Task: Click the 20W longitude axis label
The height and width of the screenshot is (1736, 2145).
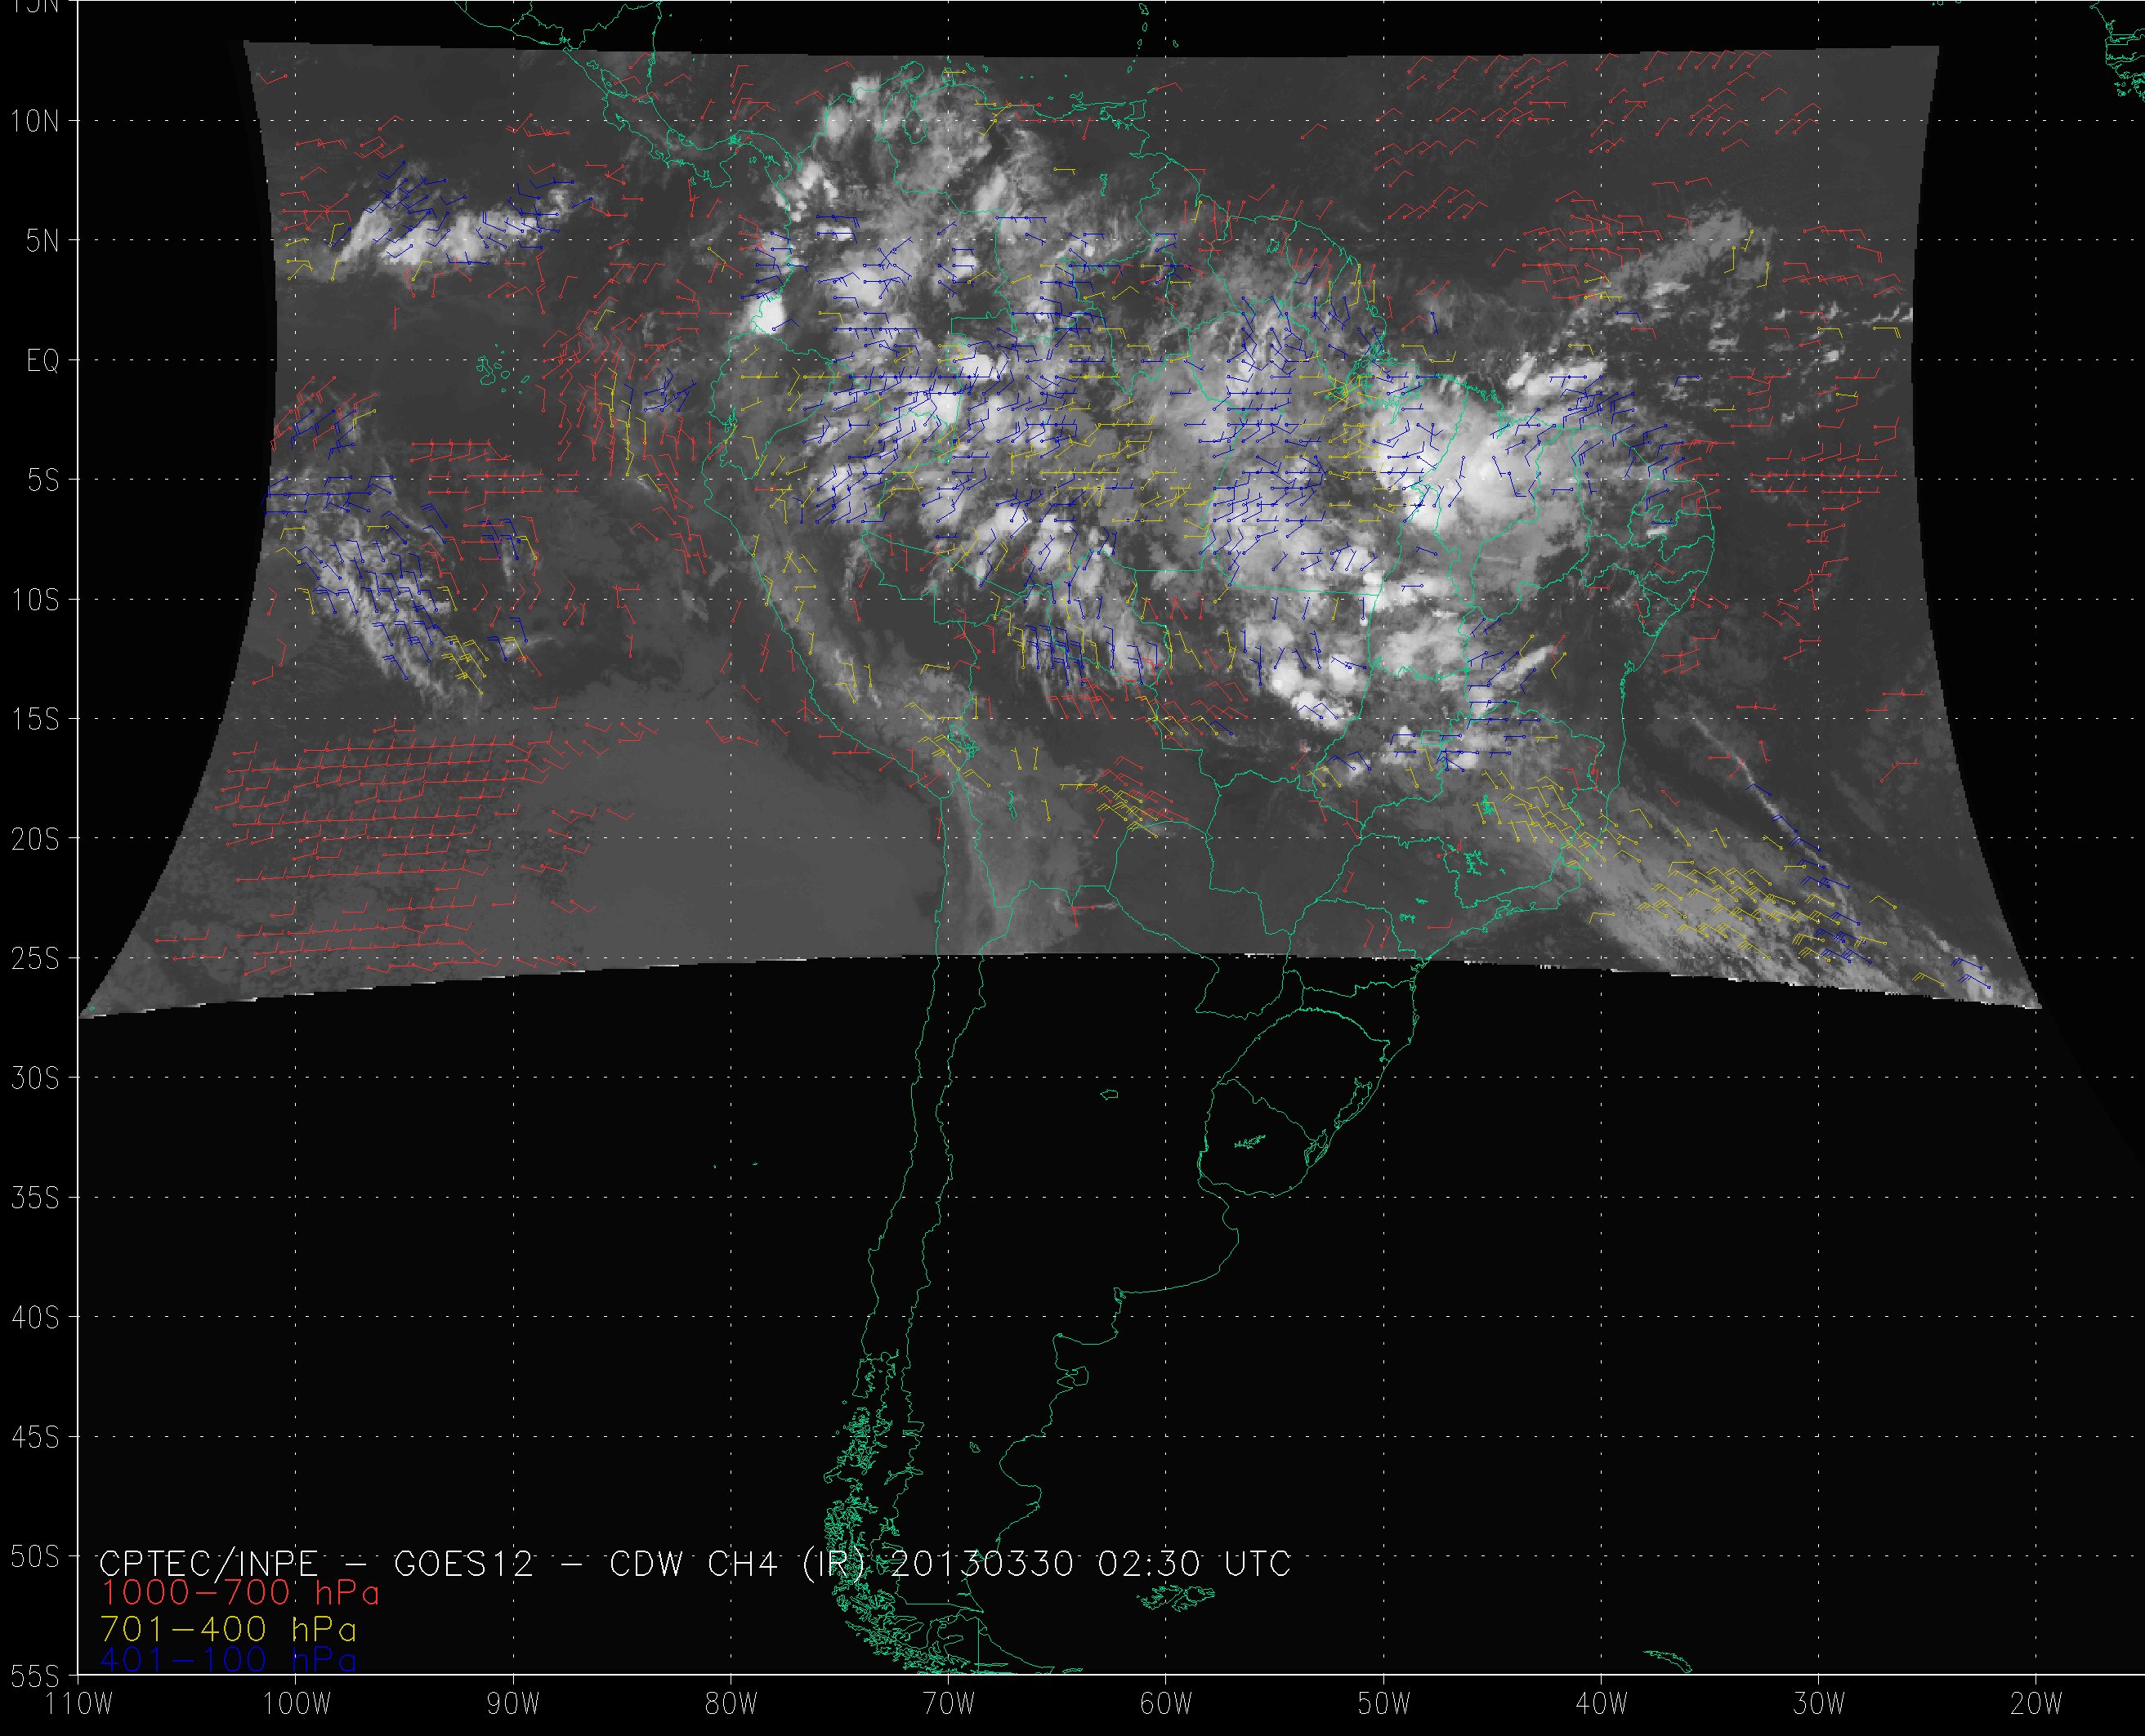Action: pos(2035,1704)
